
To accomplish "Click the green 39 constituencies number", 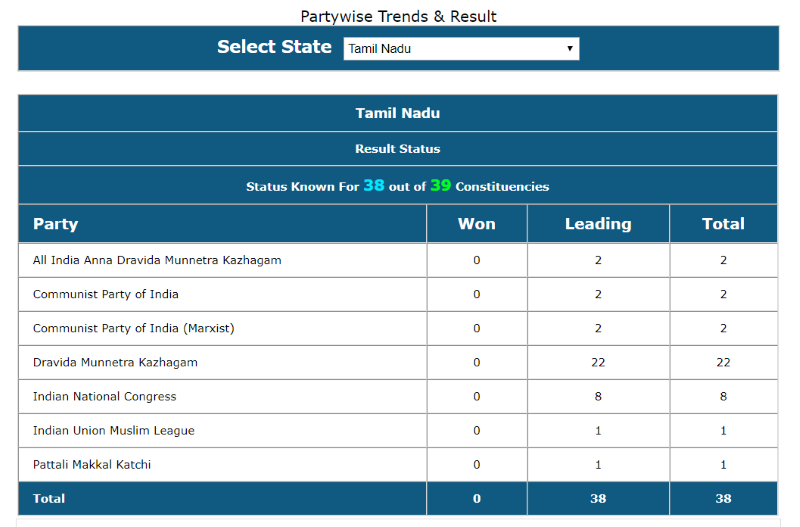I will [440, 186].
